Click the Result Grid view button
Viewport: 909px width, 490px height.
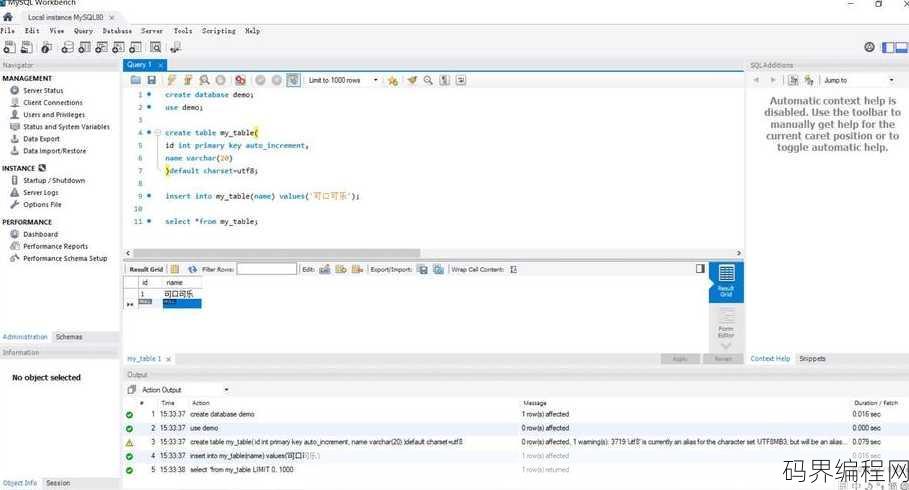tap(726, 282)
